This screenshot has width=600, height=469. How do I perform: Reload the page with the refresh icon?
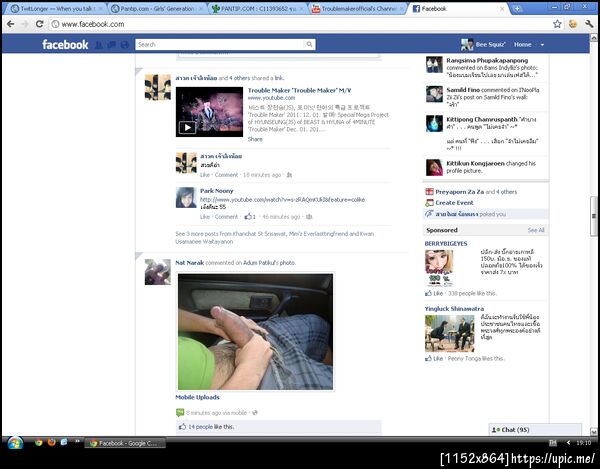point(39,24)
